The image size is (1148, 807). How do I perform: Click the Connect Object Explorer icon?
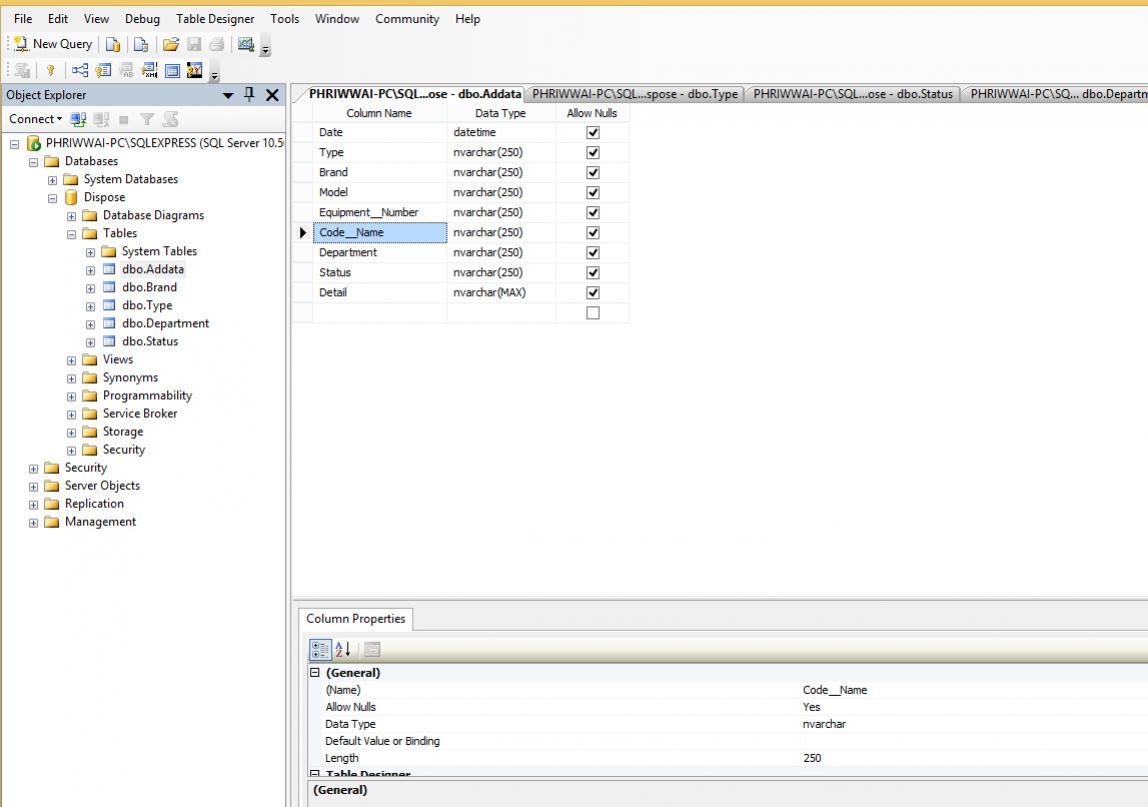coord(79,119)
